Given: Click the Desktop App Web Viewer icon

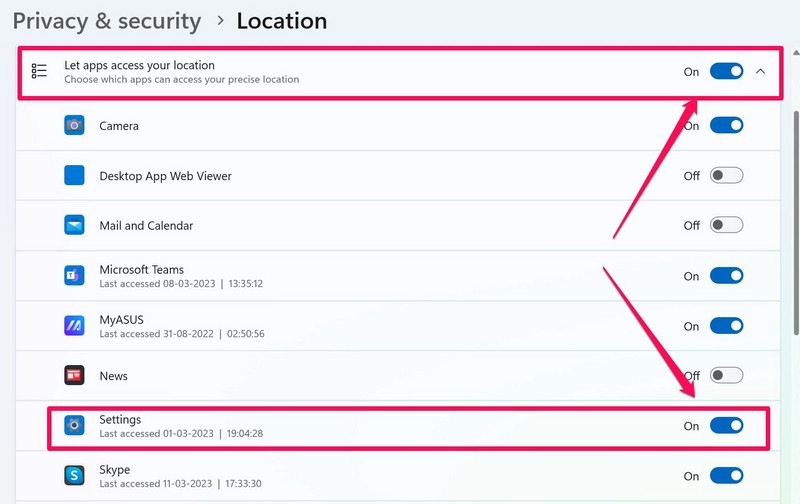Looking at the screenshot, I should point(74,176).
